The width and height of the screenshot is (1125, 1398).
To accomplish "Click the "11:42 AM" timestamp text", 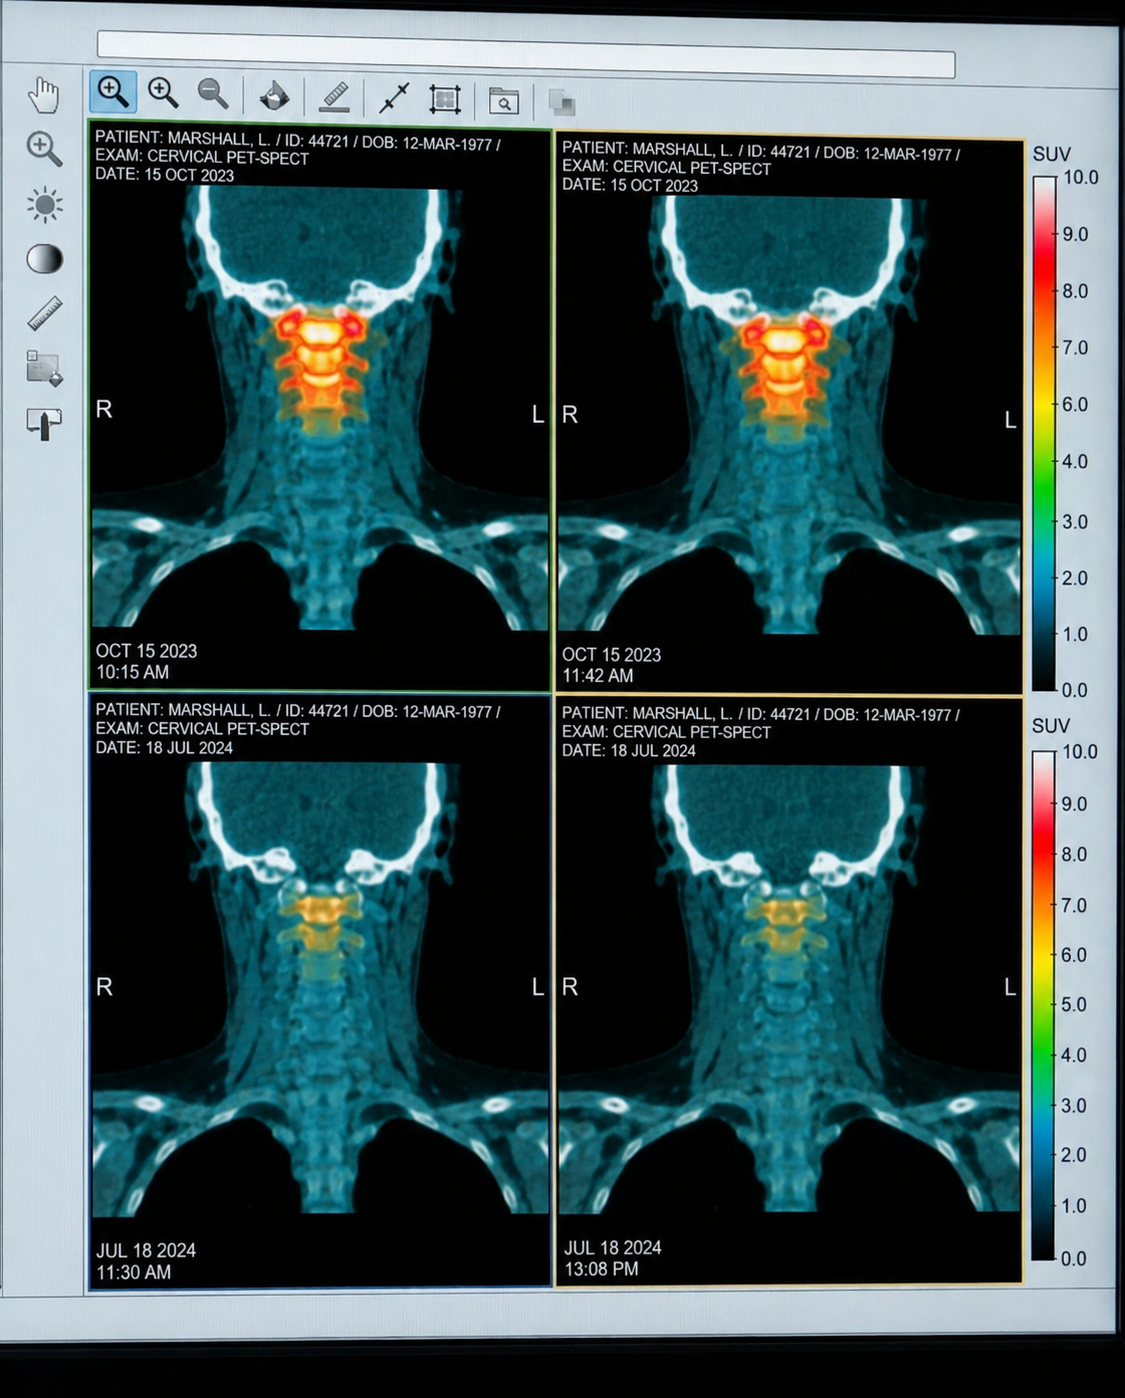I will point(598,676).
